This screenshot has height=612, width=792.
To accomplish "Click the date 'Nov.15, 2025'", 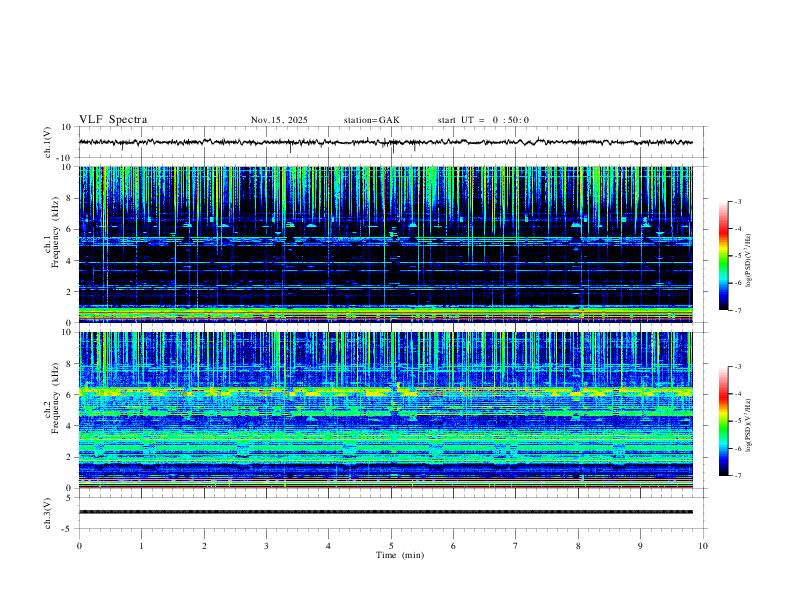I will click(279, 120).
